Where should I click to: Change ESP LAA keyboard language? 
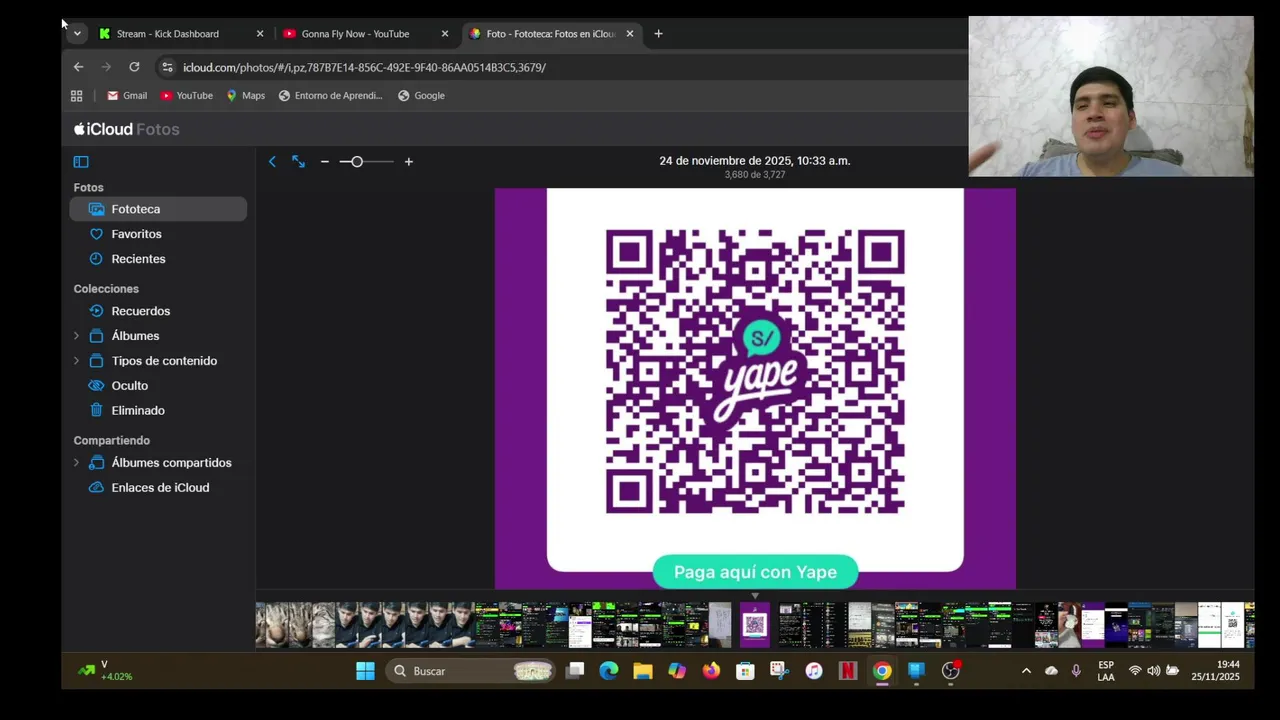(x=1106, y=671)
